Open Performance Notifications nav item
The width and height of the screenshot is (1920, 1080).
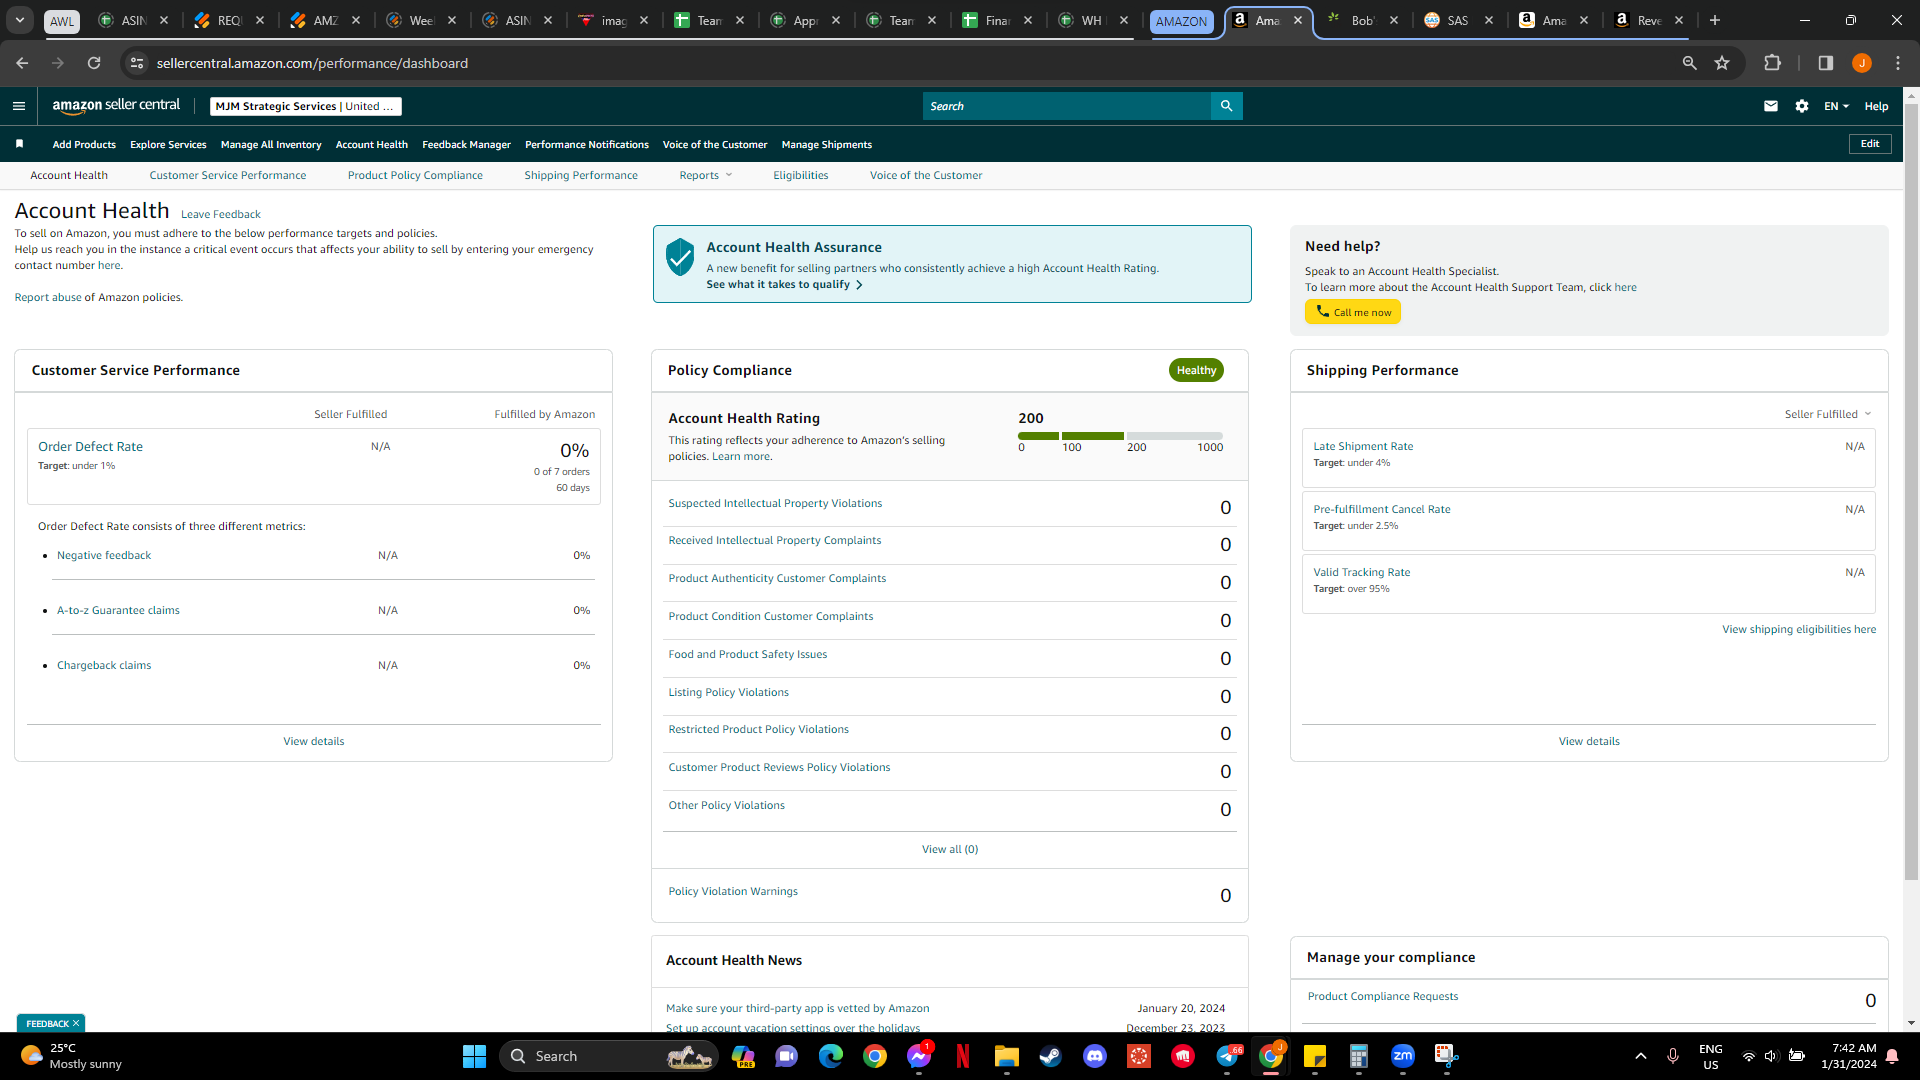click(x=587, y=145)
